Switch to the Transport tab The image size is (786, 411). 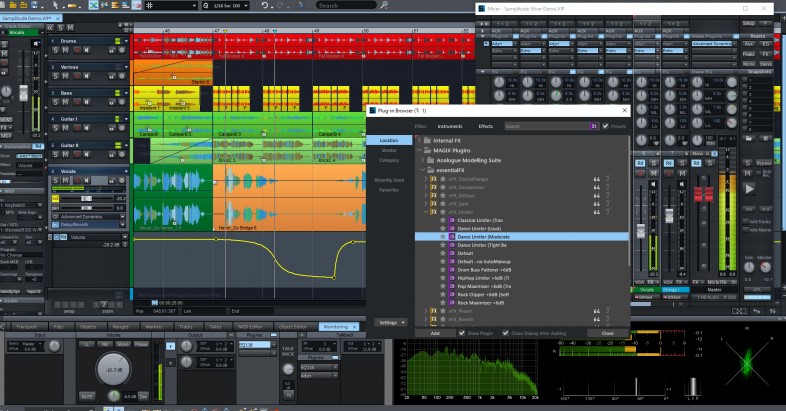click(27, 326)
